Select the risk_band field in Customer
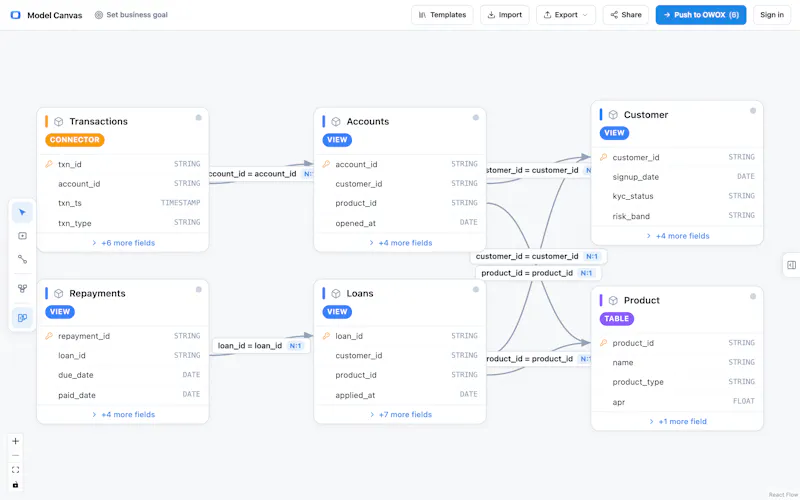The image size is (800, 500). (x=678, y=216)
